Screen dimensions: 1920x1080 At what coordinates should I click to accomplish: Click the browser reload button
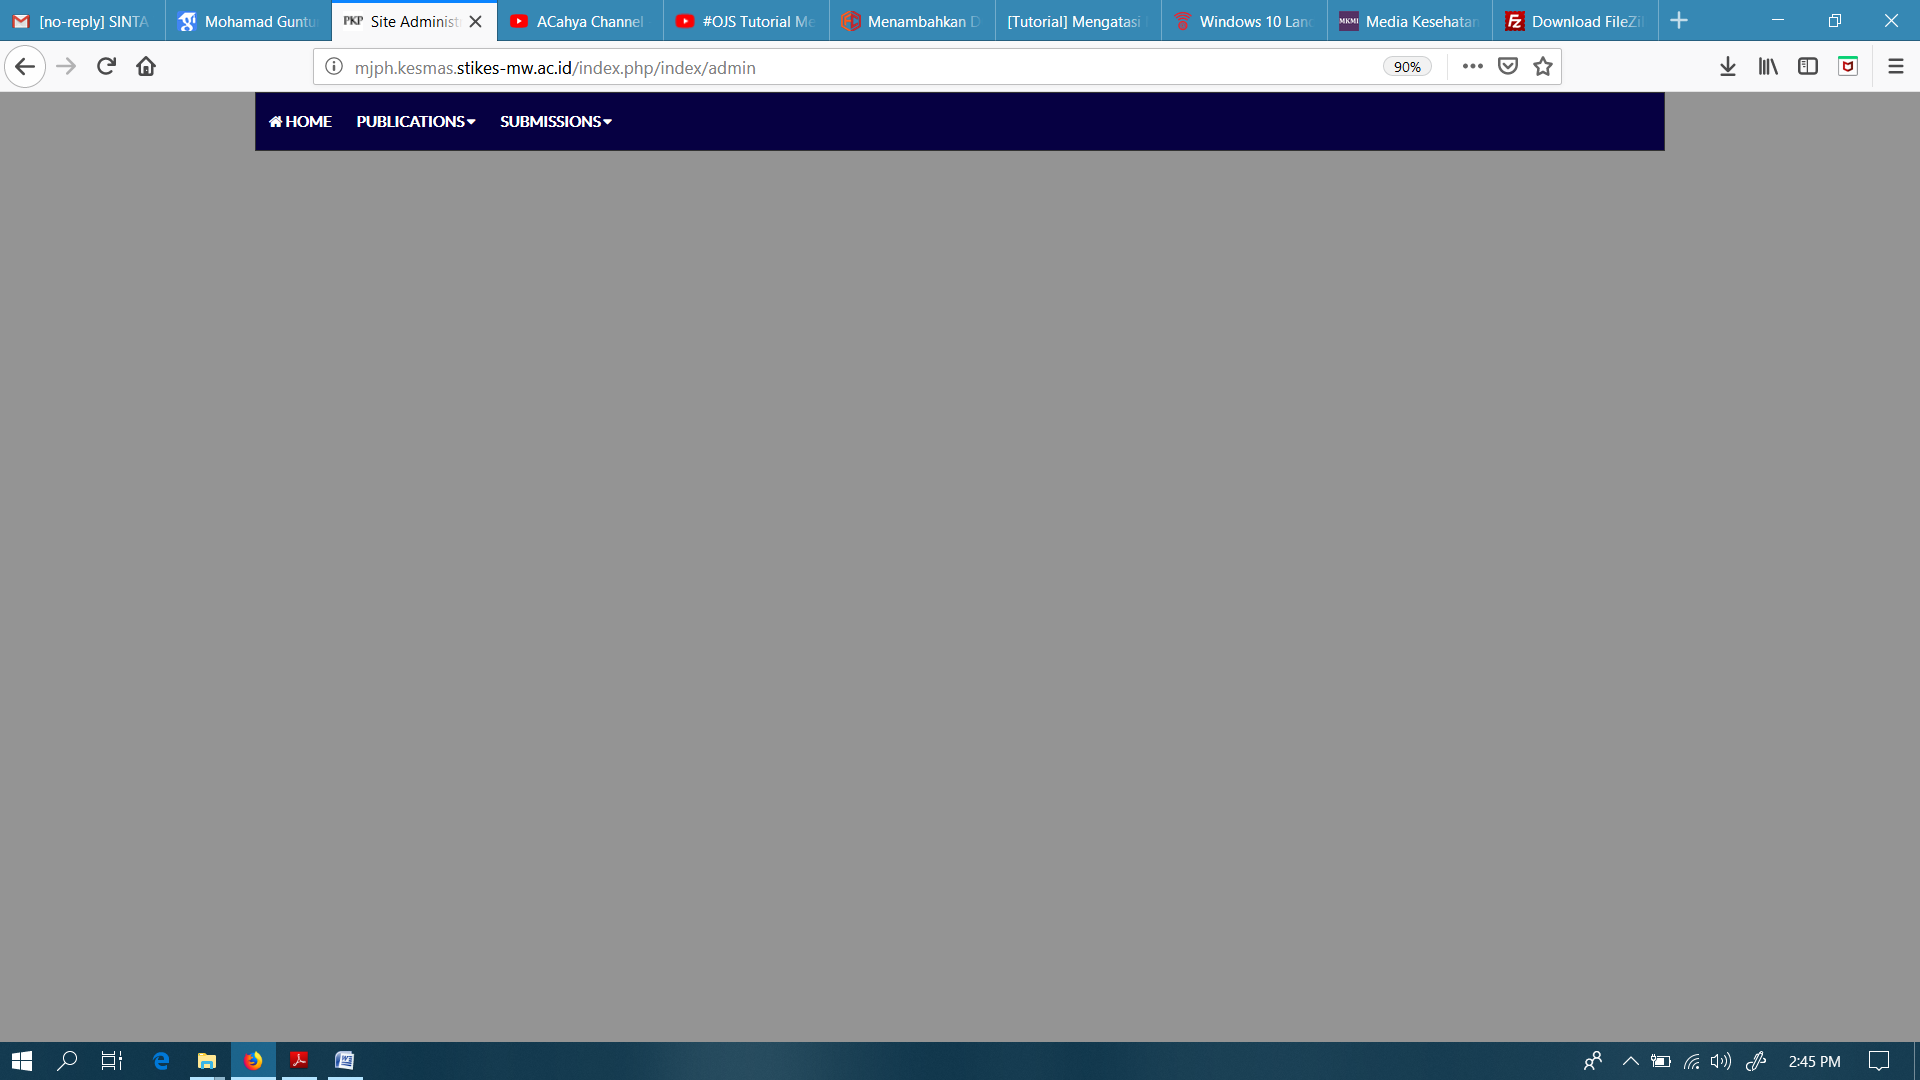(106, 67)
